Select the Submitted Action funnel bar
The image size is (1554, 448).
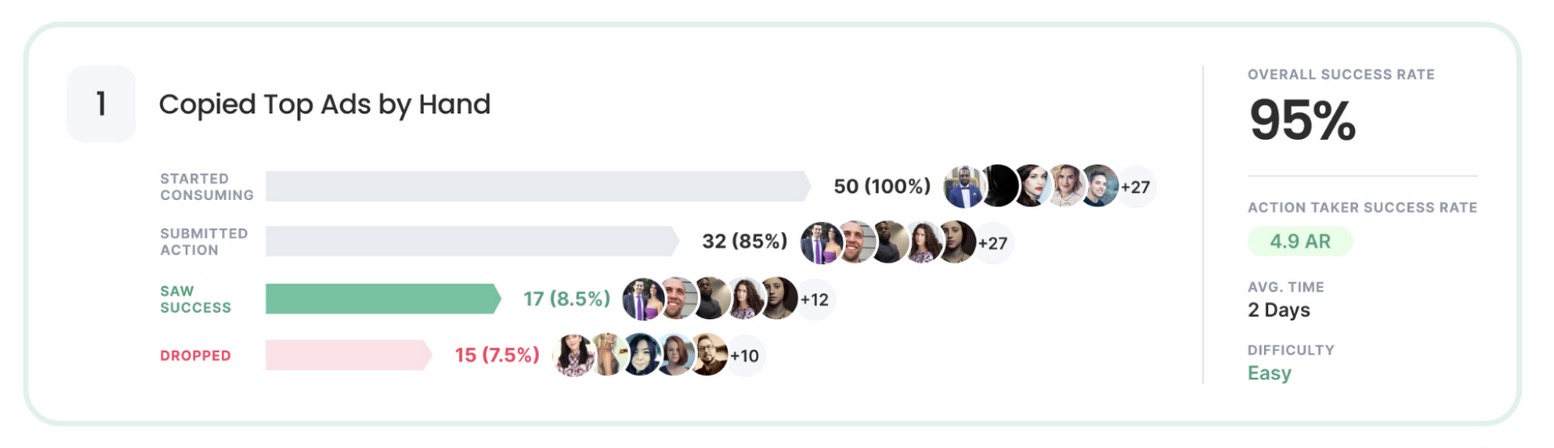point(471,242)
